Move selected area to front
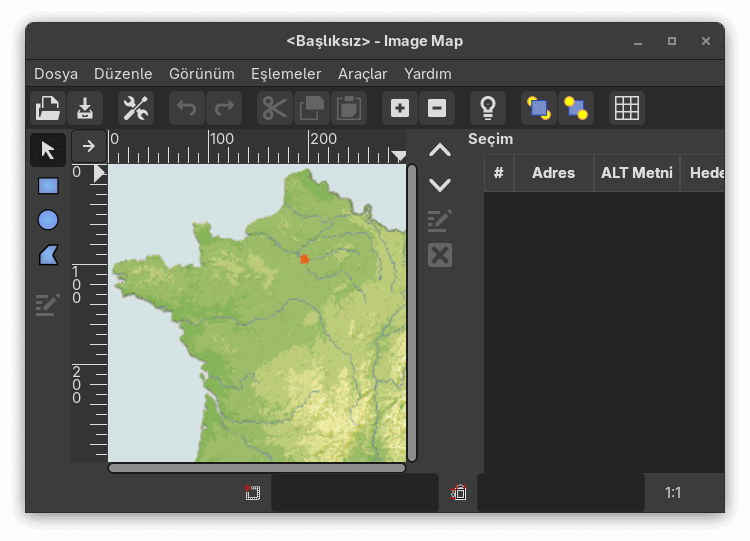This screenshot has width=750, height=541. tap(539, 108)
